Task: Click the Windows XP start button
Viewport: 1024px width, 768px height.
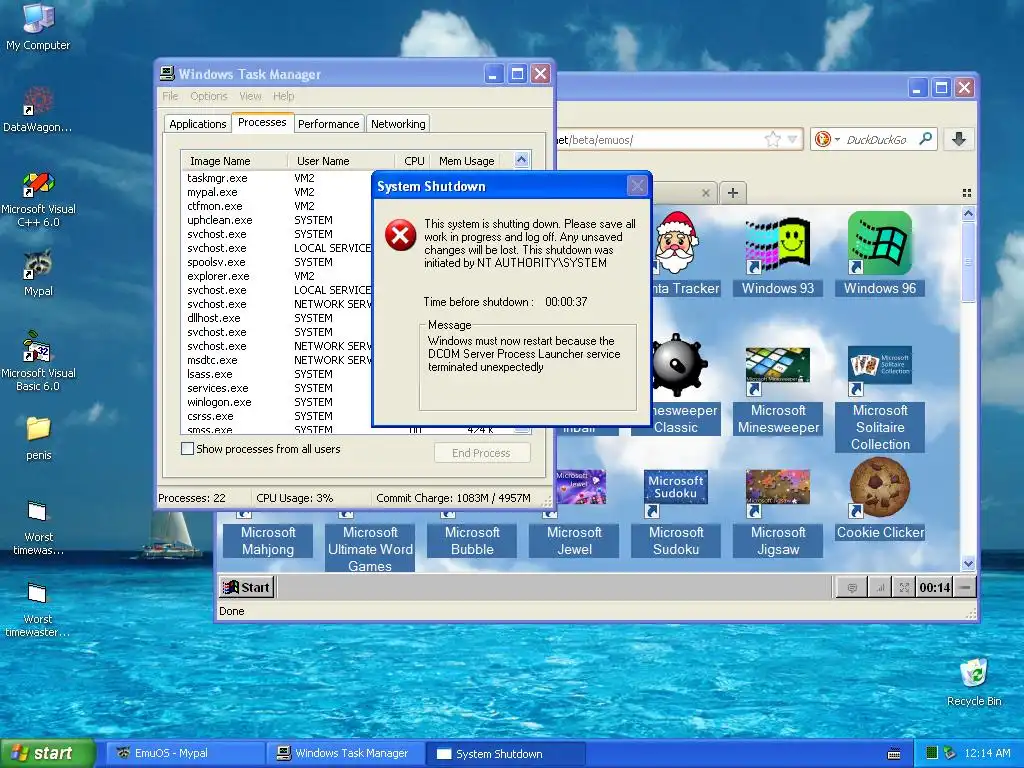Action: (x=47, y=753)
